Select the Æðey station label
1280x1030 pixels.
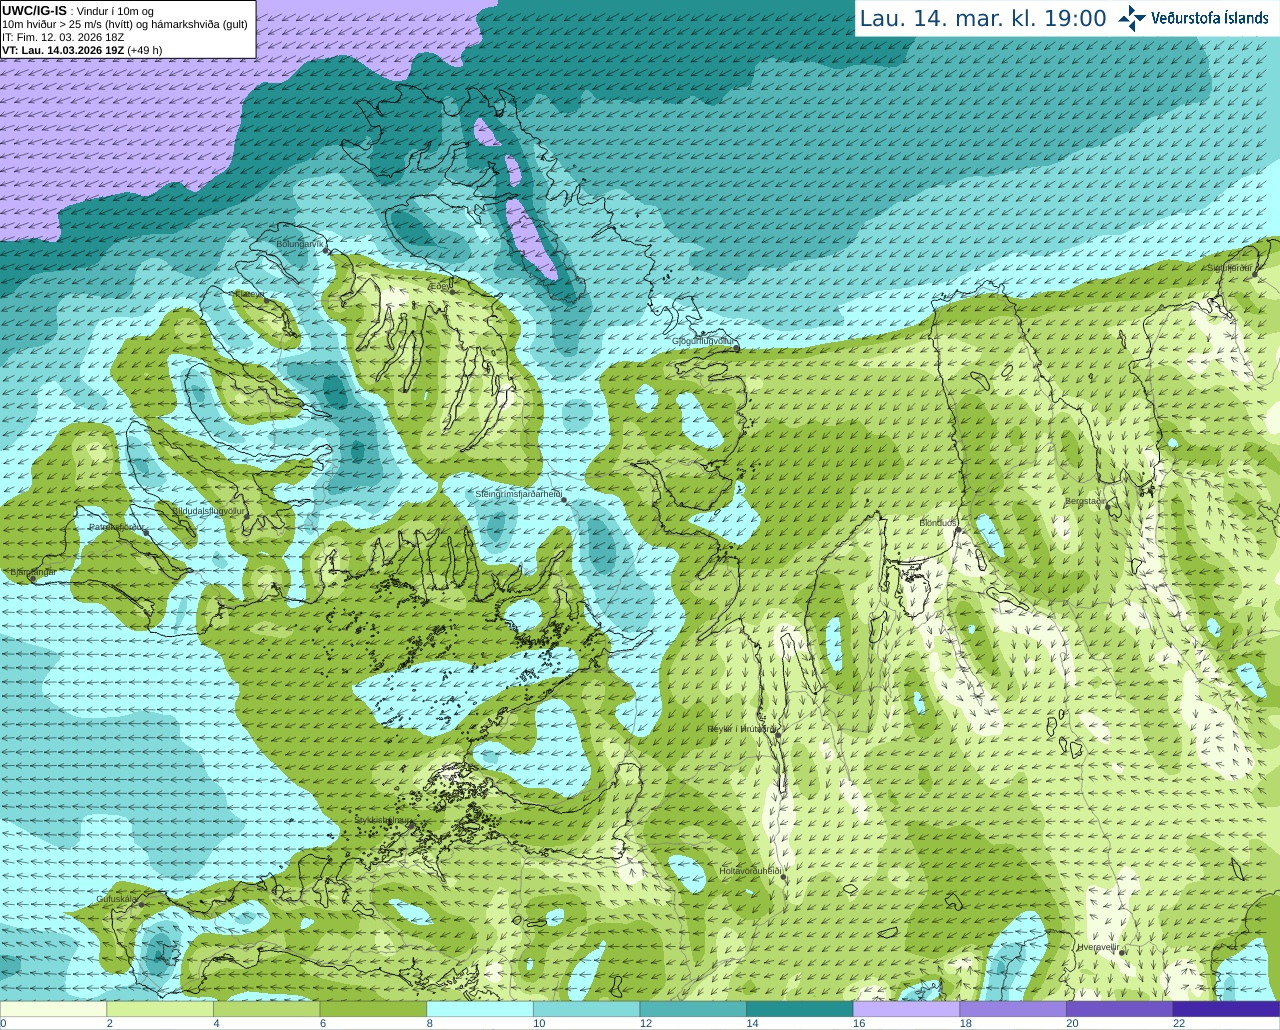click(439, 286)
